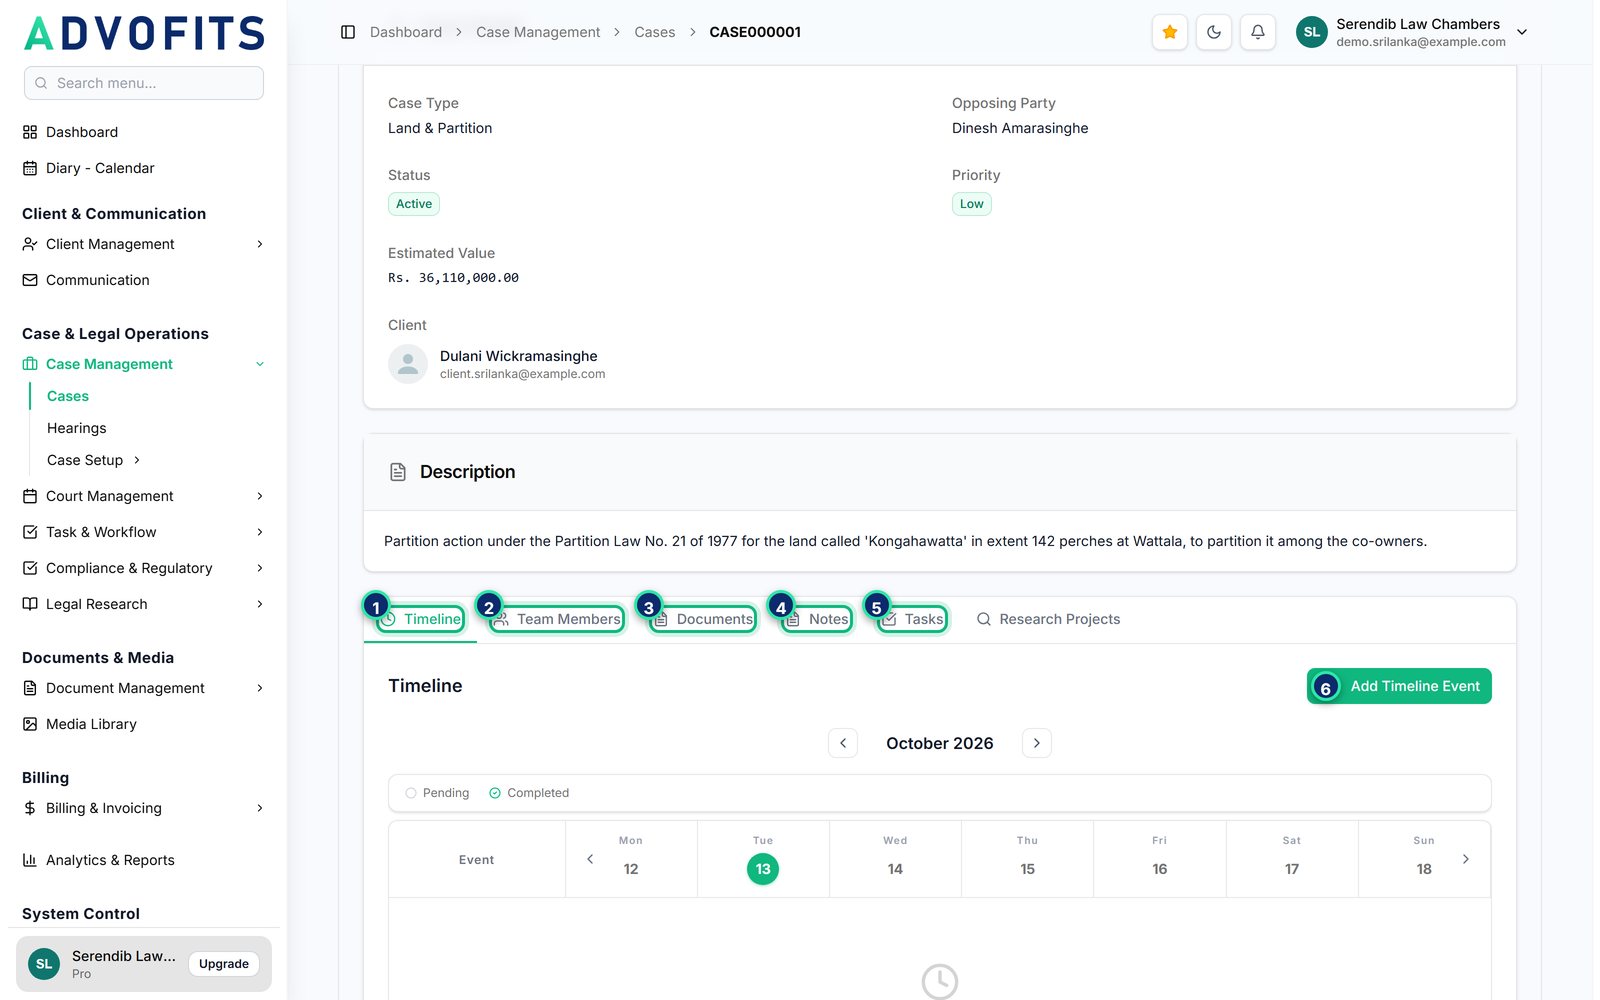Click the SL account avatar in header
Viewport: 1600px width, 1000px height.
[1312, 32]
